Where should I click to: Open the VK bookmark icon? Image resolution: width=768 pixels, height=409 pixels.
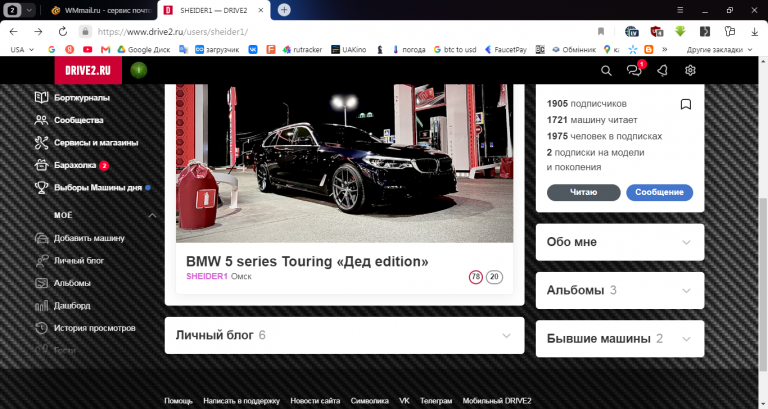(x=253, y=49)
